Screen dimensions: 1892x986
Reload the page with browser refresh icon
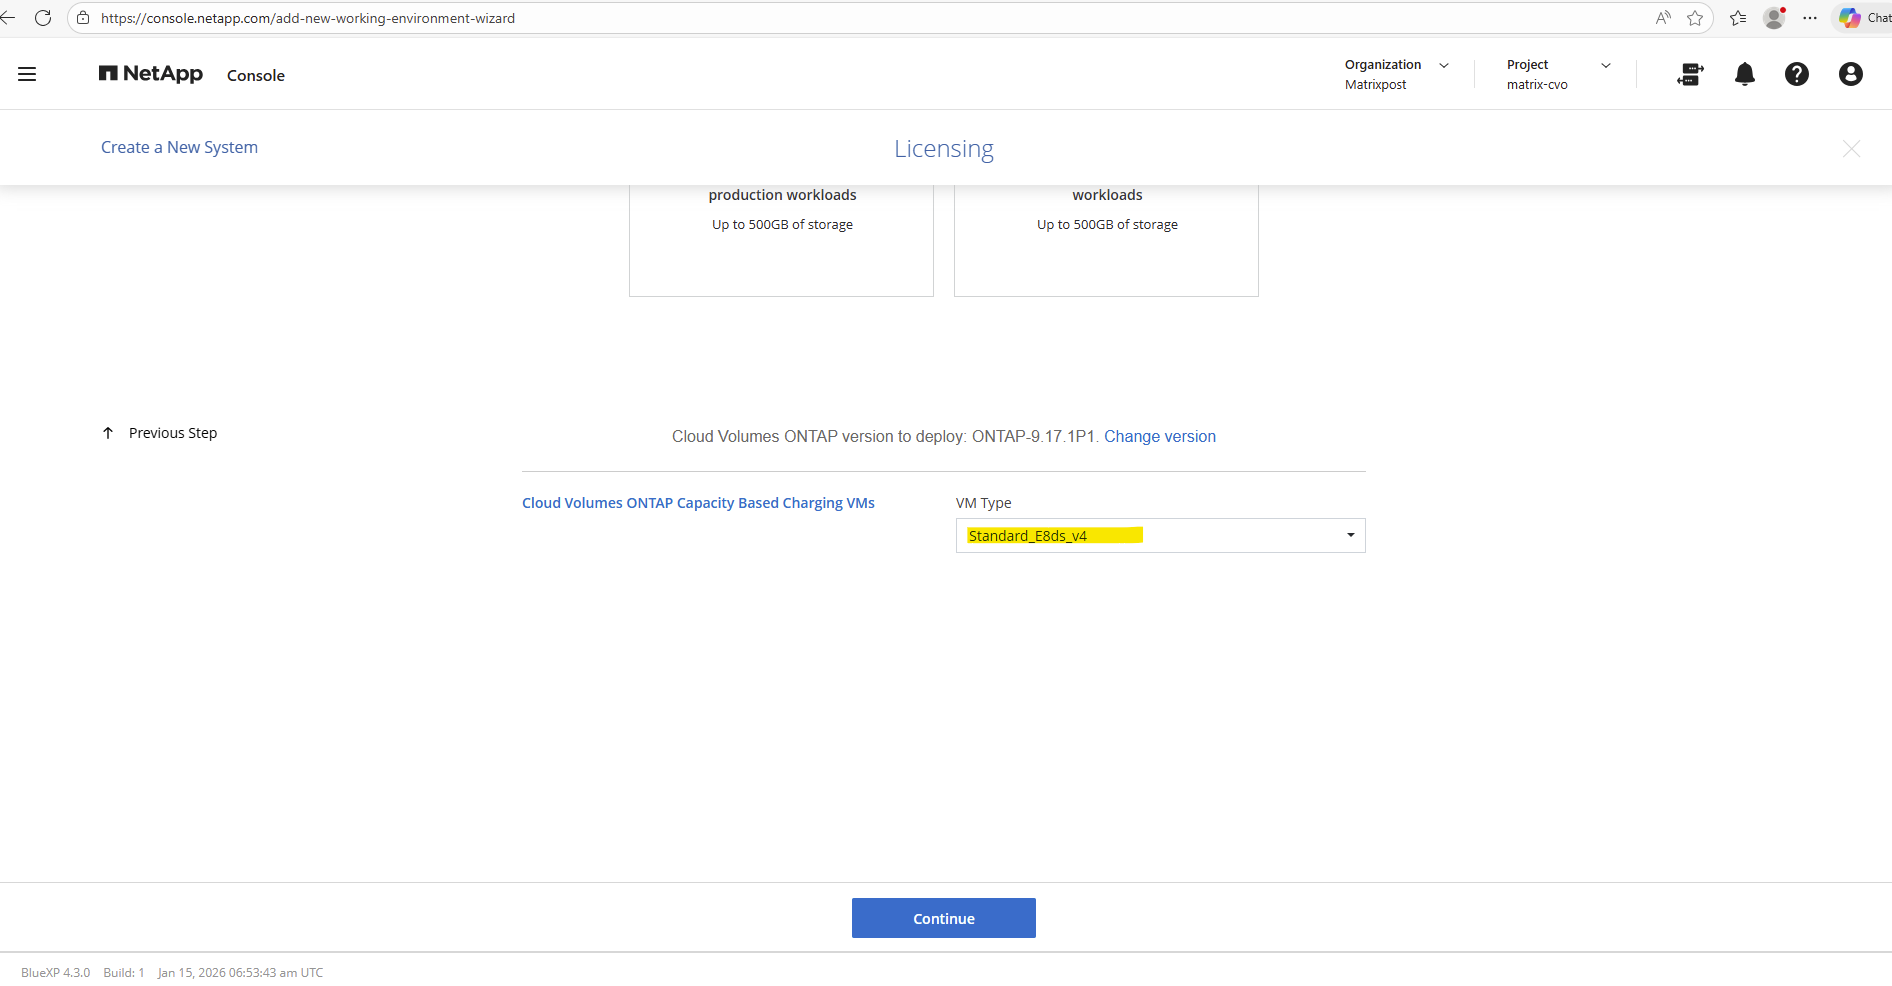click(x=43, y=18)
